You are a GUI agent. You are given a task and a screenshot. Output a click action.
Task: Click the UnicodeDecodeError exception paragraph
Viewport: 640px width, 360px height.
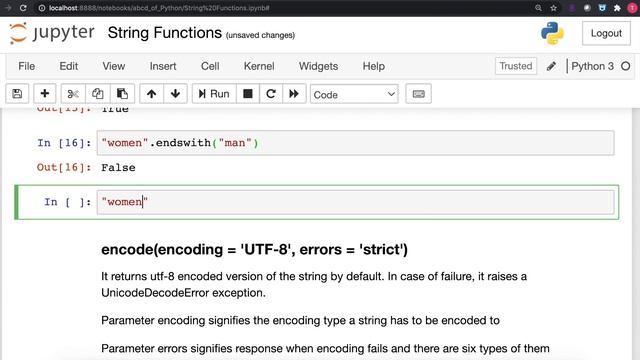pos(314,284)
